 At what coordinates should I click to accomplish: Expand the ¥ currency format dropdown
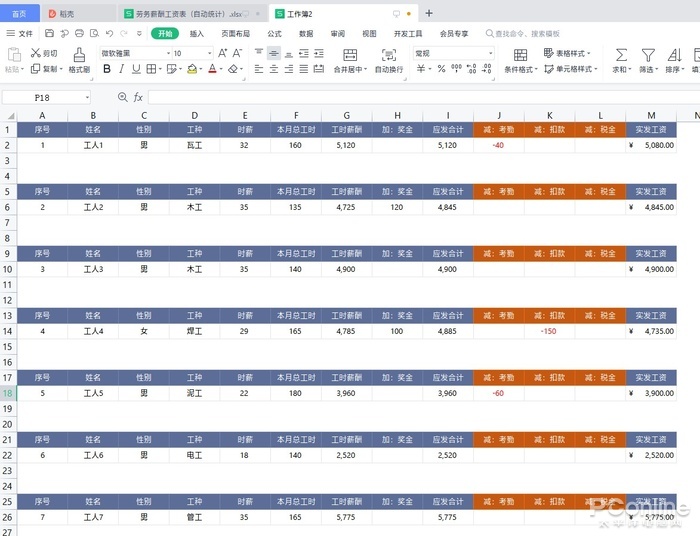[x=430, y=69]
